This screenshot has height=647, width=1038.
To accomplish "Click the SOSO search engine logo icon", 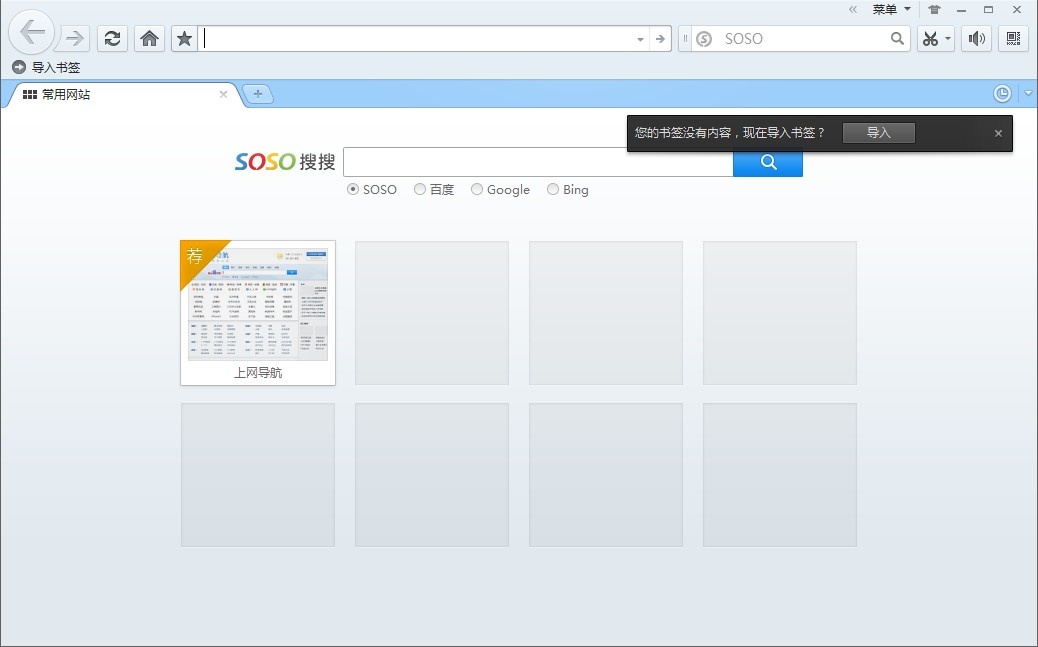I will (704, 39).
